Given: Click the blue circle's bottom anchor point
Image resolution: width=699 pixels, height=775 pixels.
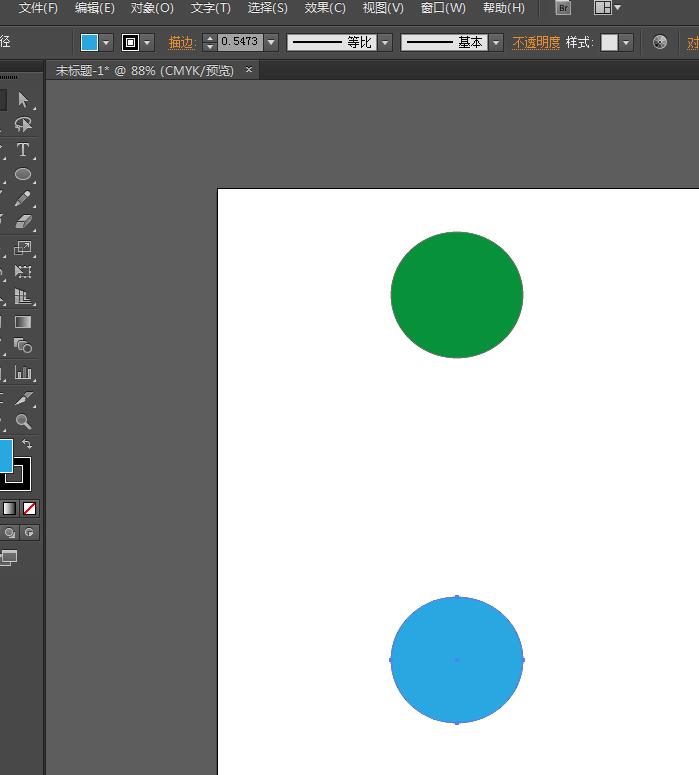Looking at the screenshot, I should [457, 723].
